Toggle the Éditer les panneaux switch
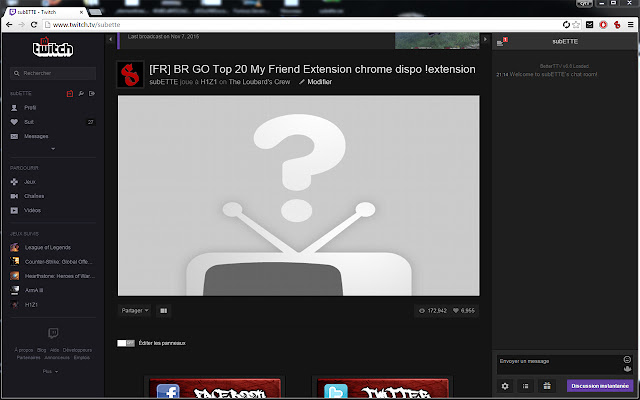Screen dimensions: 640x400 coord(125,343)
